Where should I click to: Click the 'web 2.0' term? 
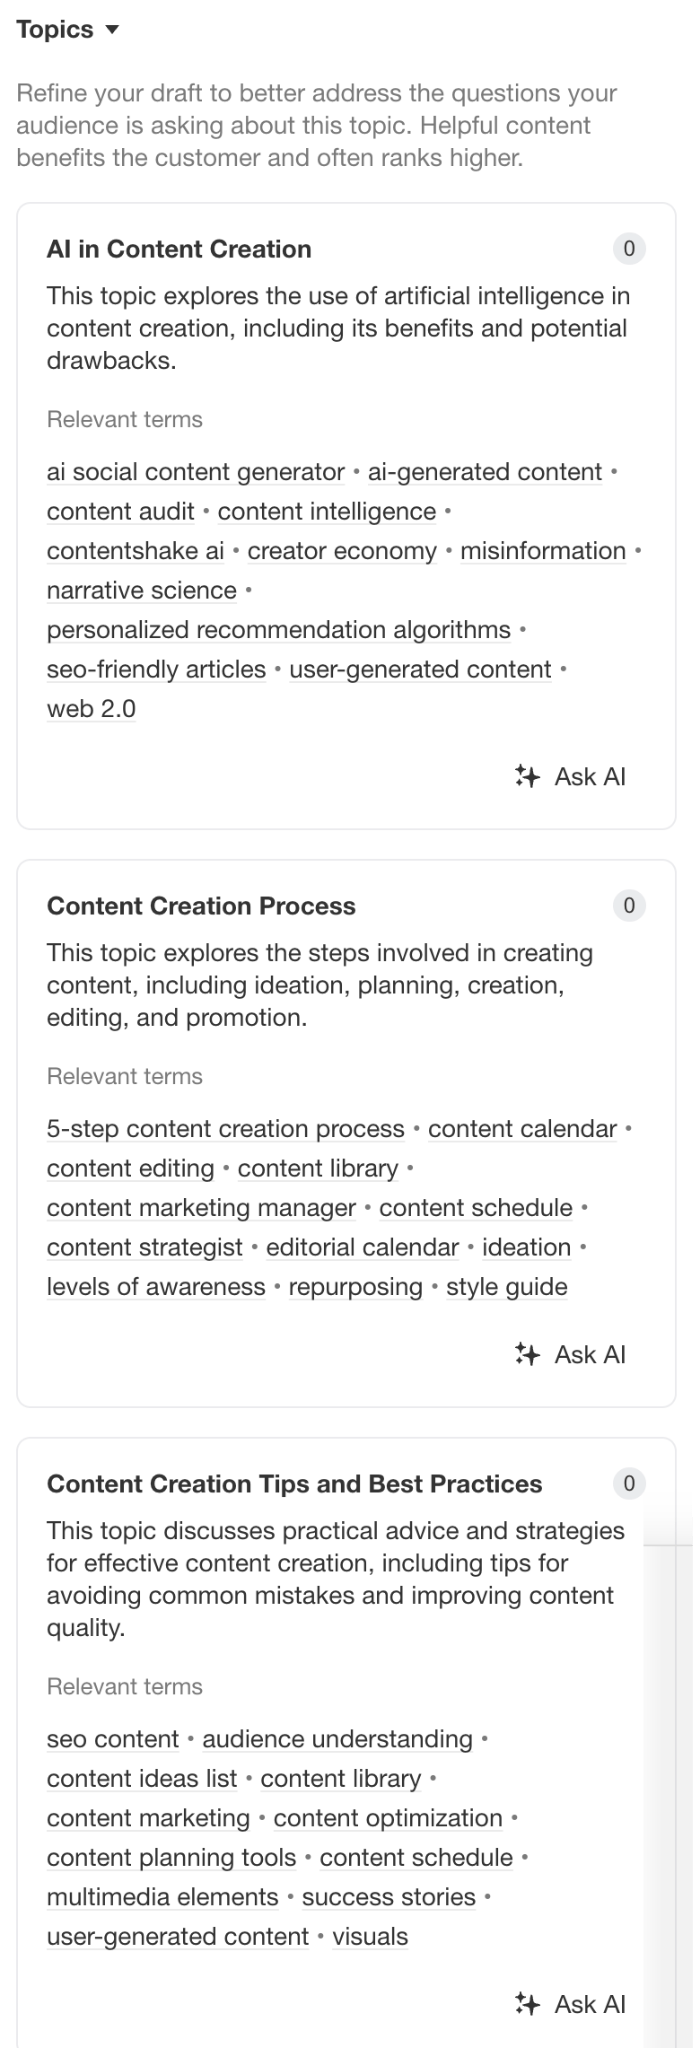[x=91, y=709]
